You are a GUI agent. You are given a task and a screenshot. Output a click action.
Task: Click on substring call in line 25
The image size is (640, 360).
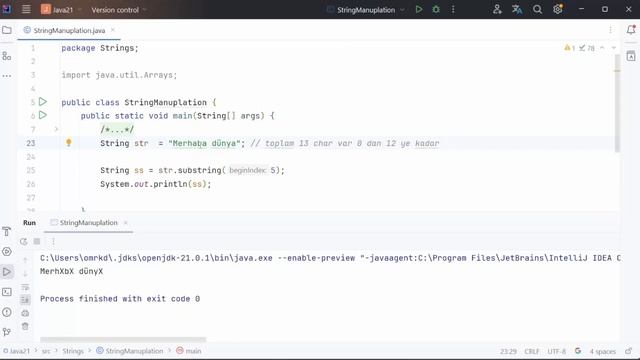(200, 170)
